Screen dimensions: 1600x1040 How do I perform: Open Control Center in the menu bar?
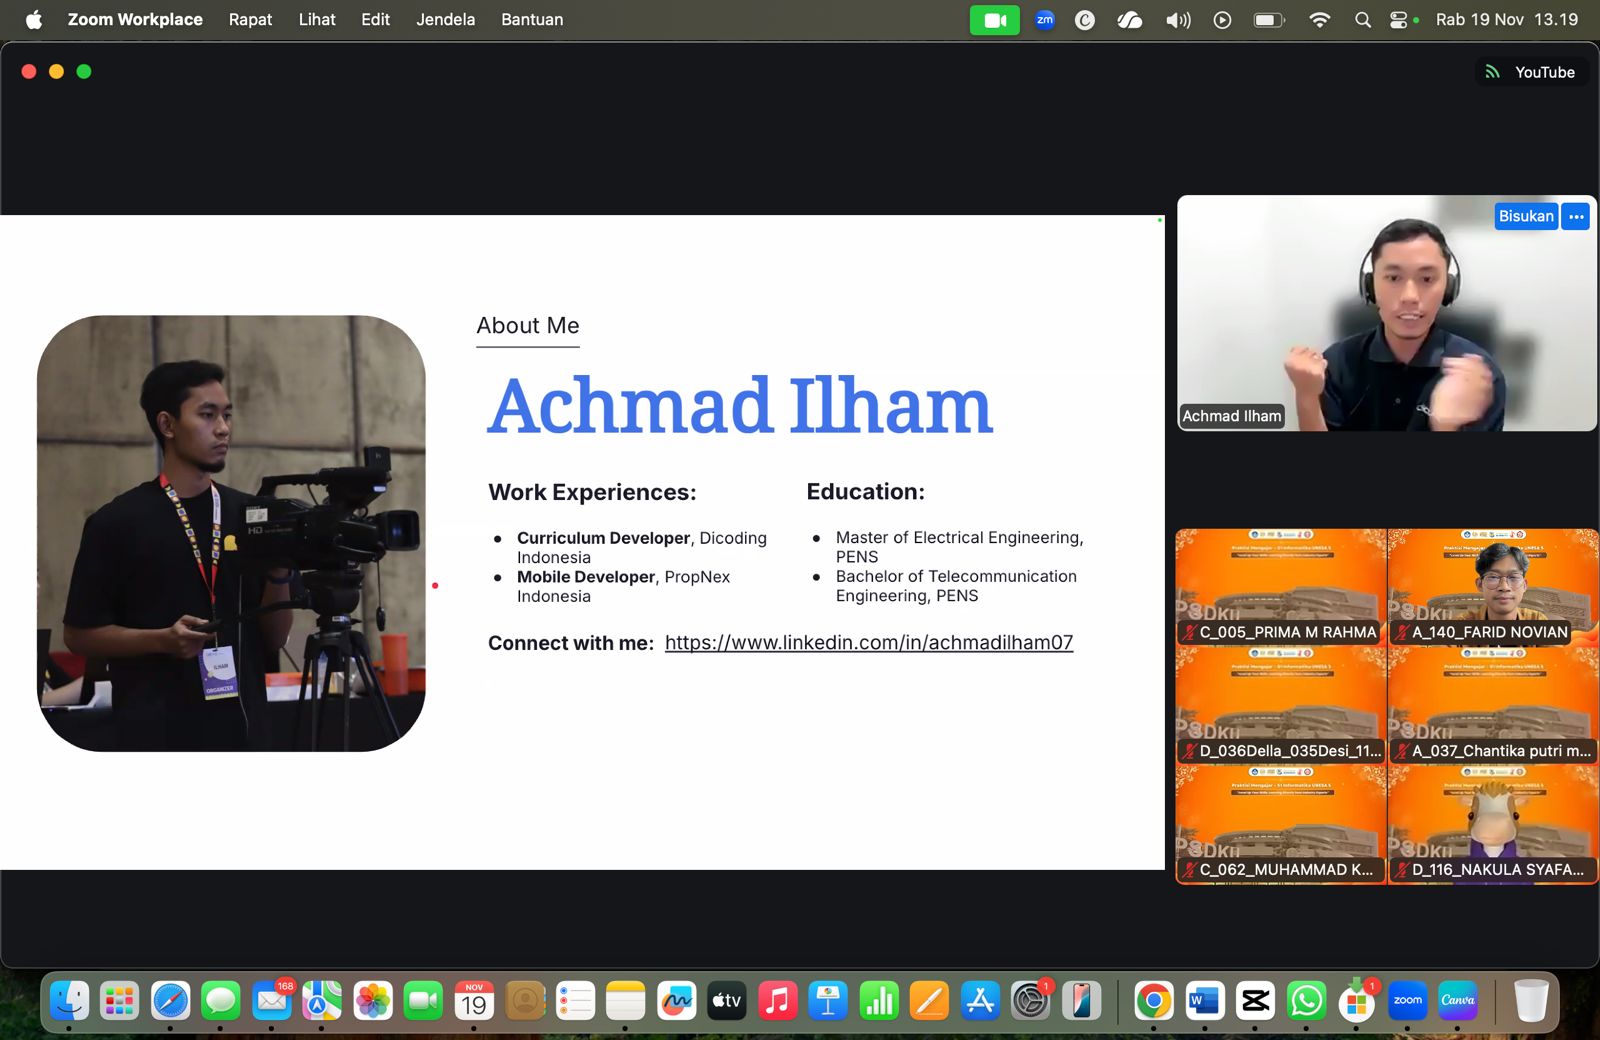click(1399, 20)
